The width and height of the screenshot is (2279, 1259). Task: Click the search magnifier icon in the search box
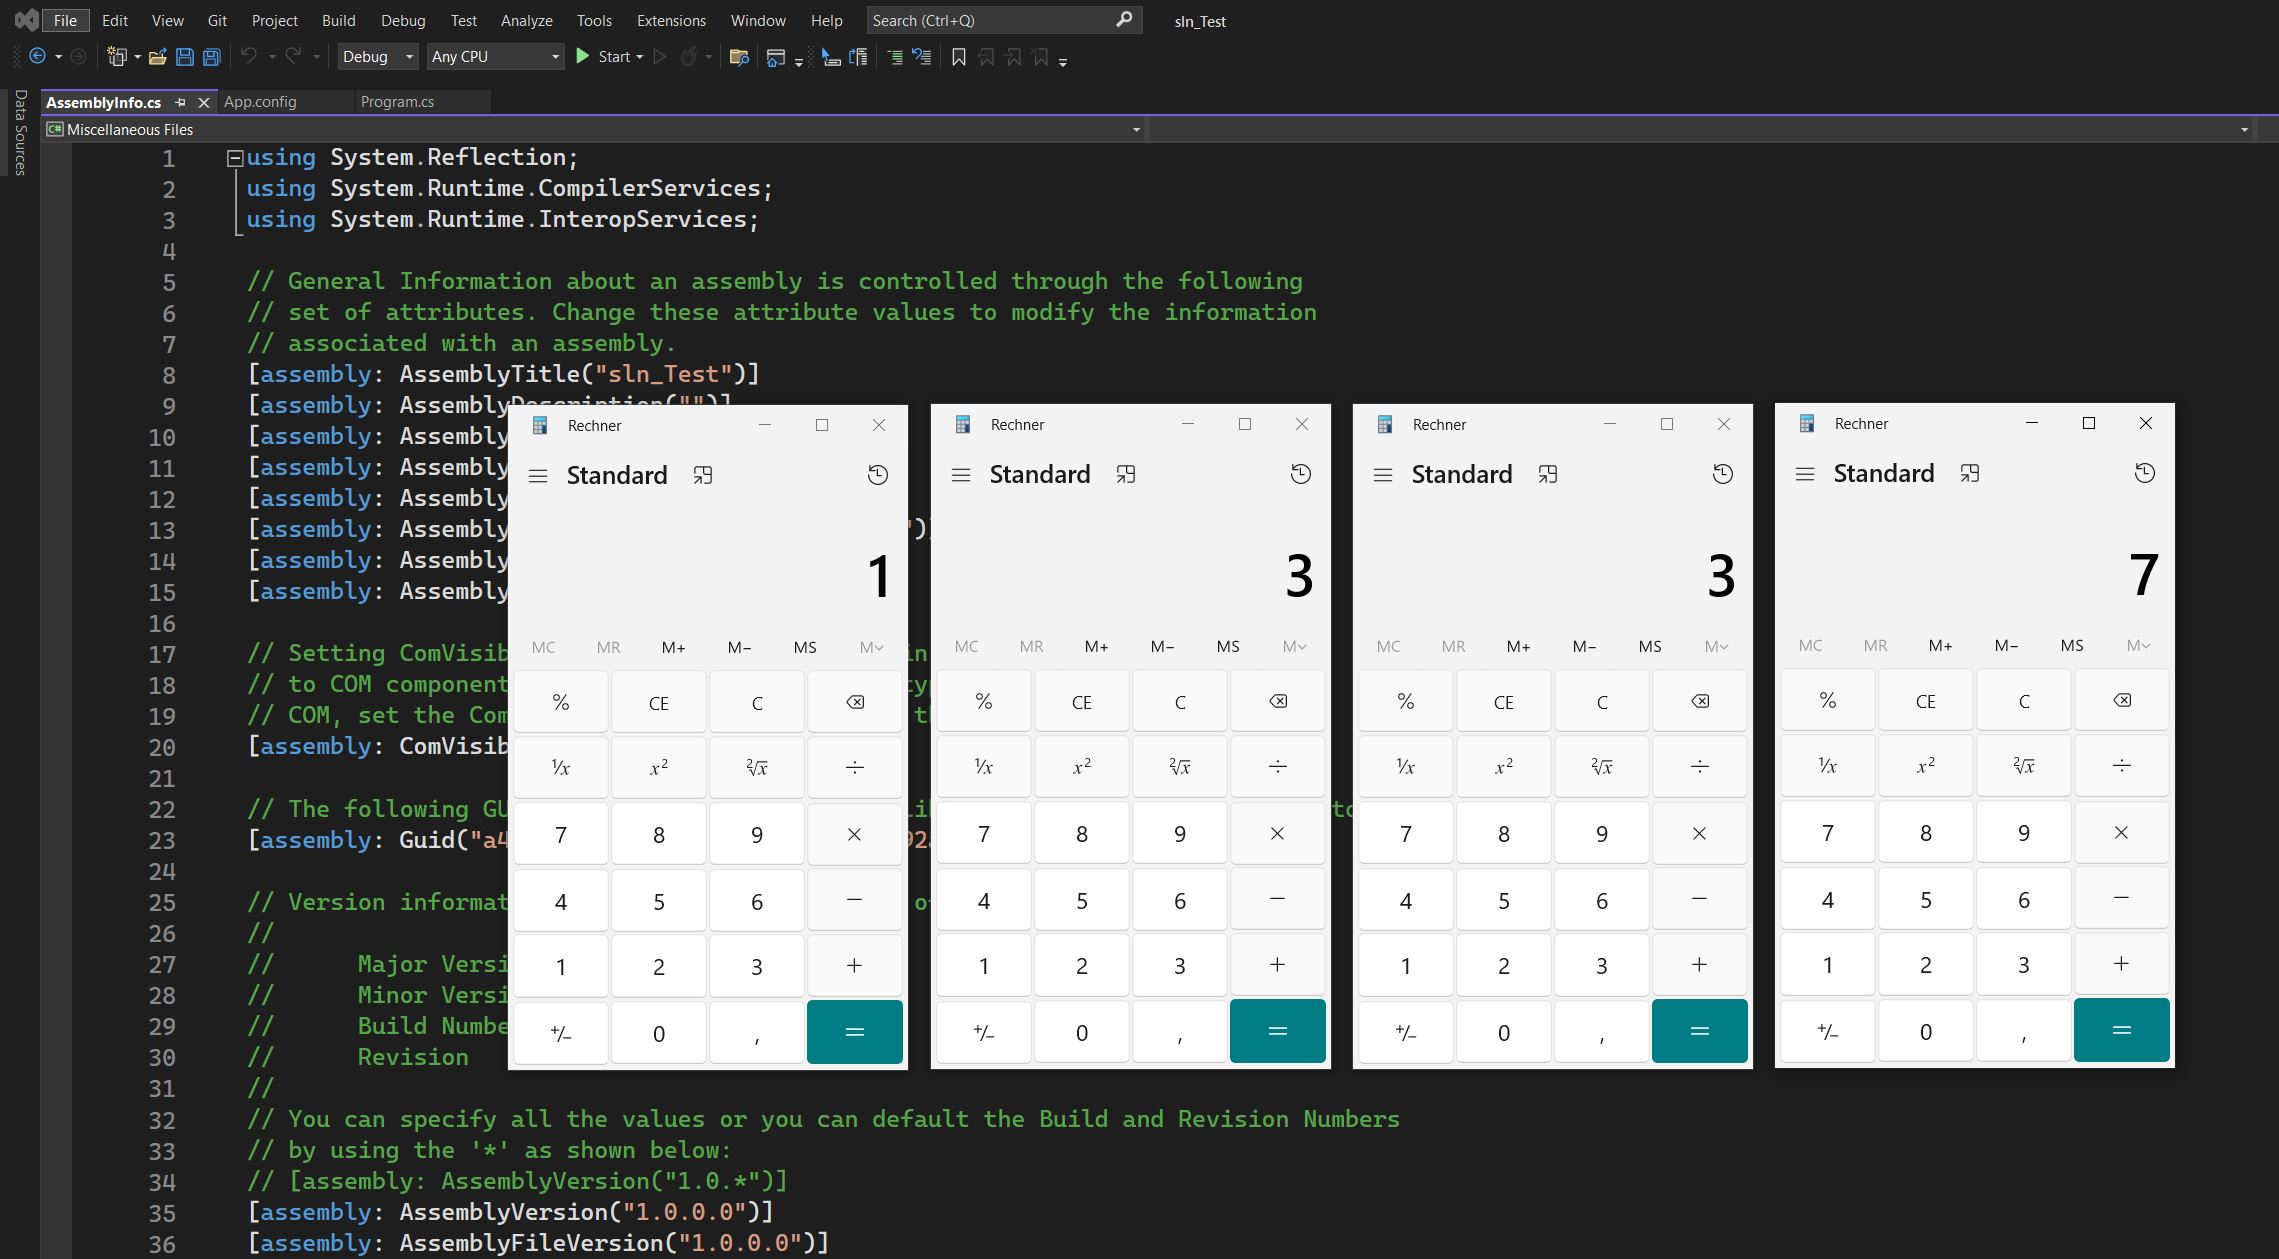(x=1124, y=19)
